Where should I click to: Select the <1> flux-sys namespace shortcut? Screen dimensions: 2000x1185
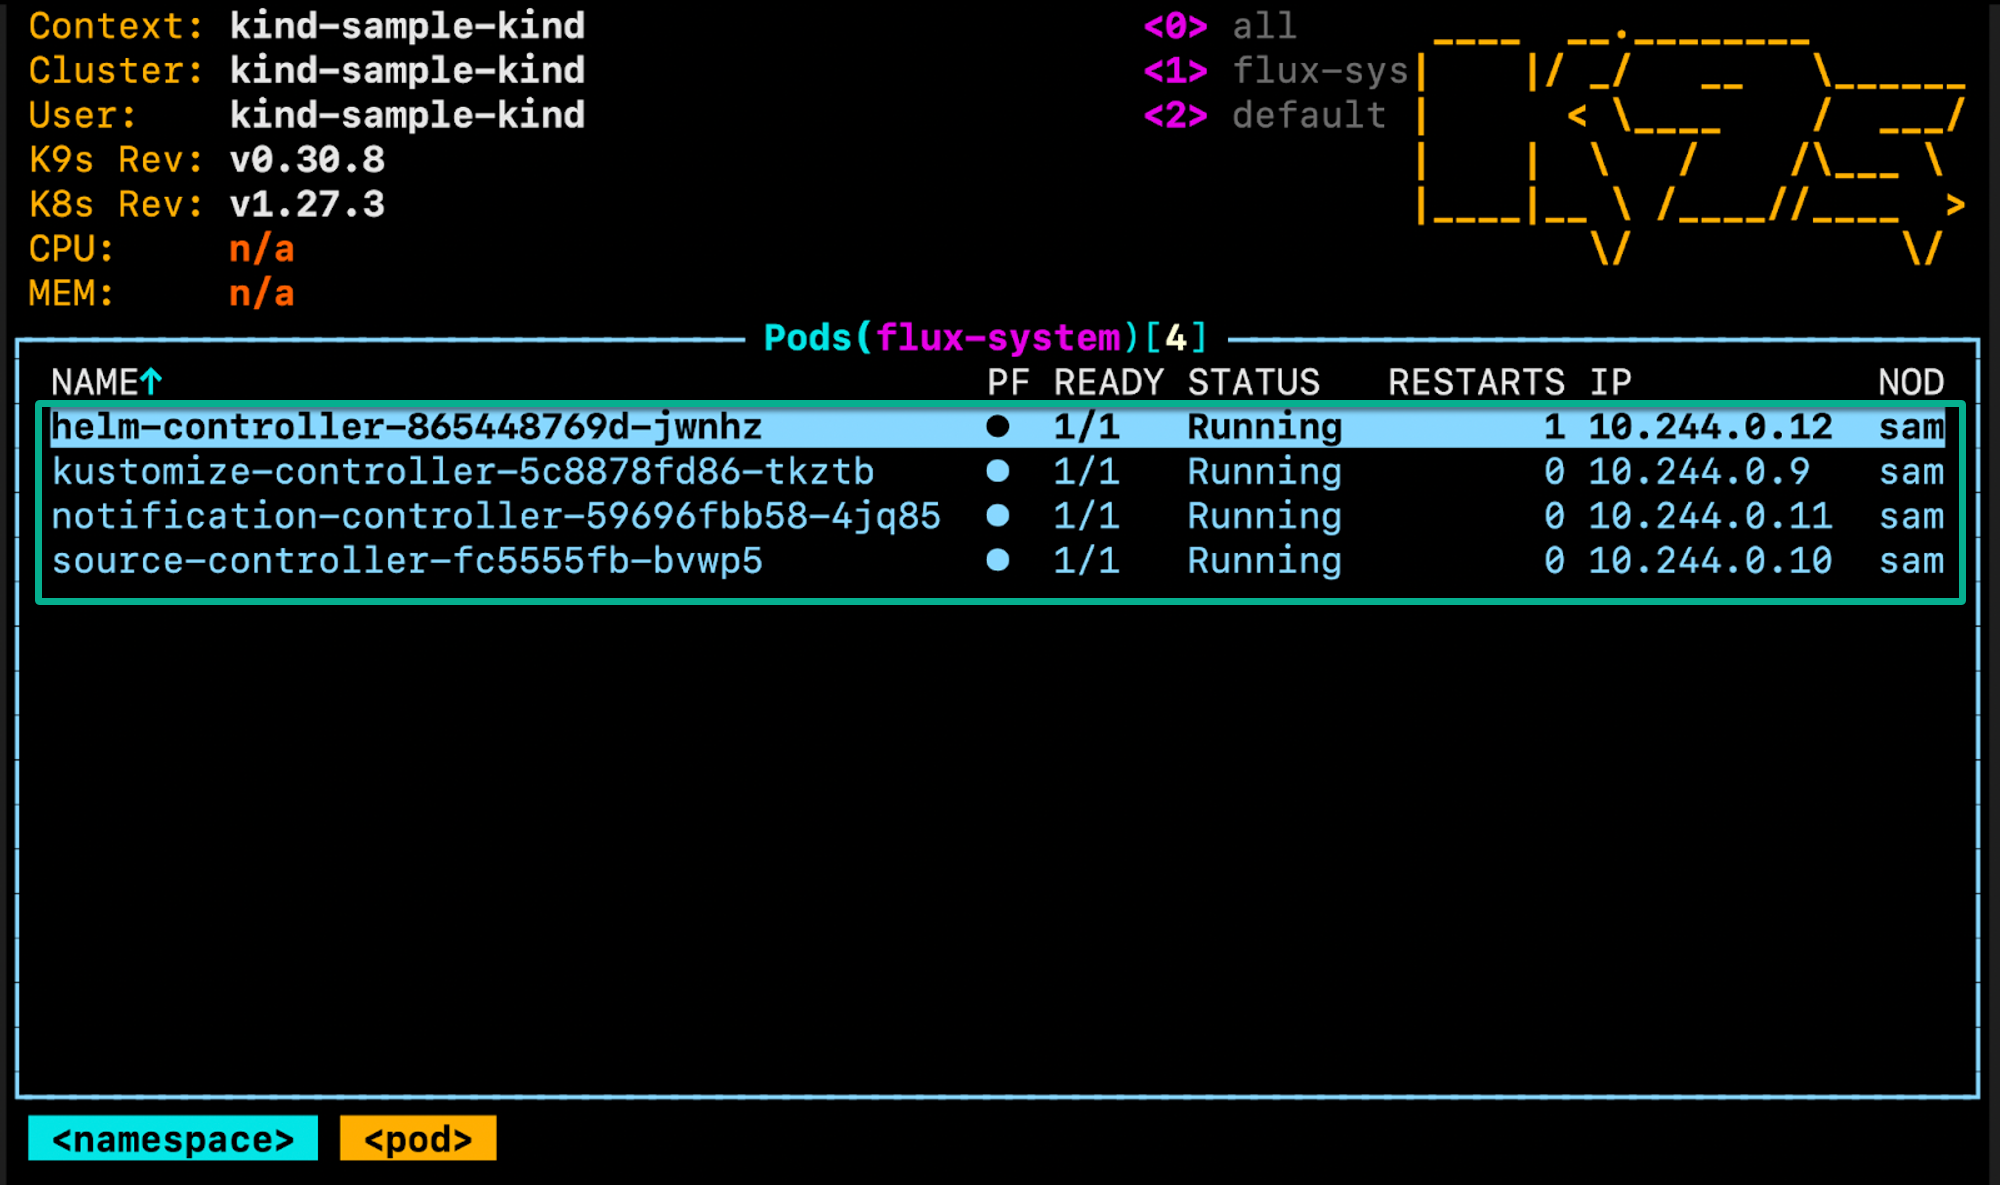tap(1276, 71)
